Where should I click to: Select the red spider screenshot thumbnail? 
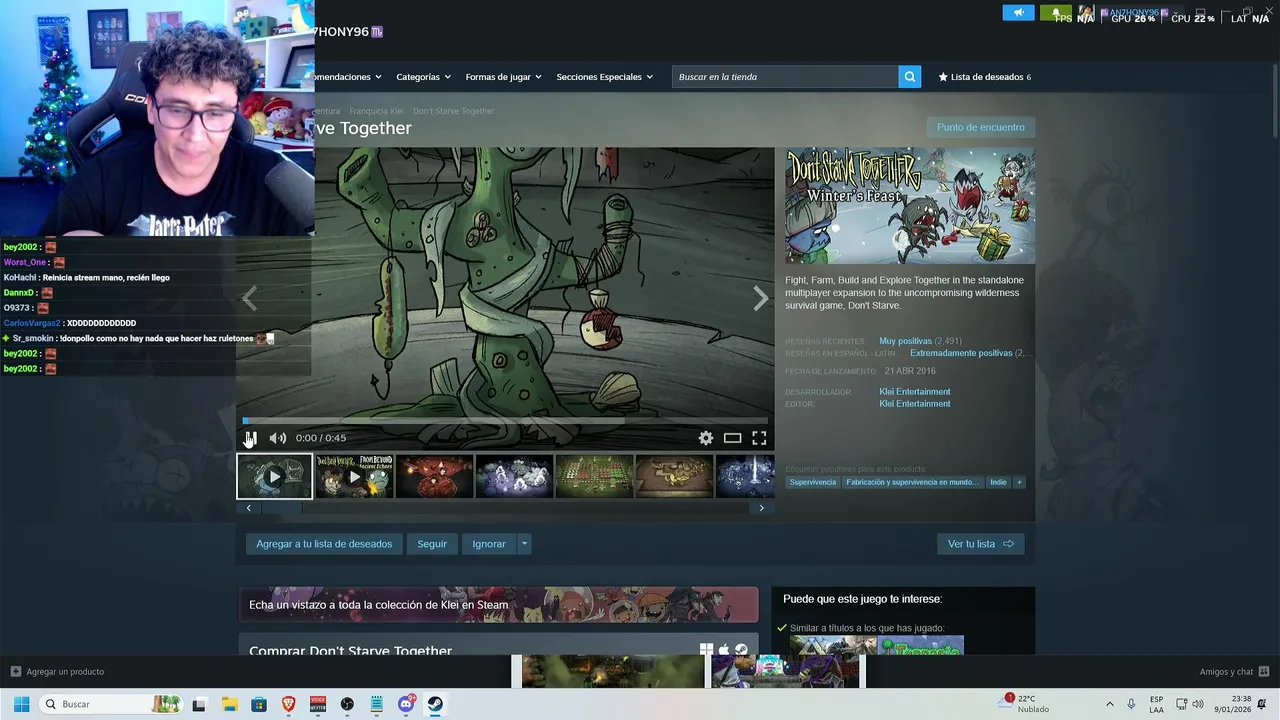(x=434, y=477)
